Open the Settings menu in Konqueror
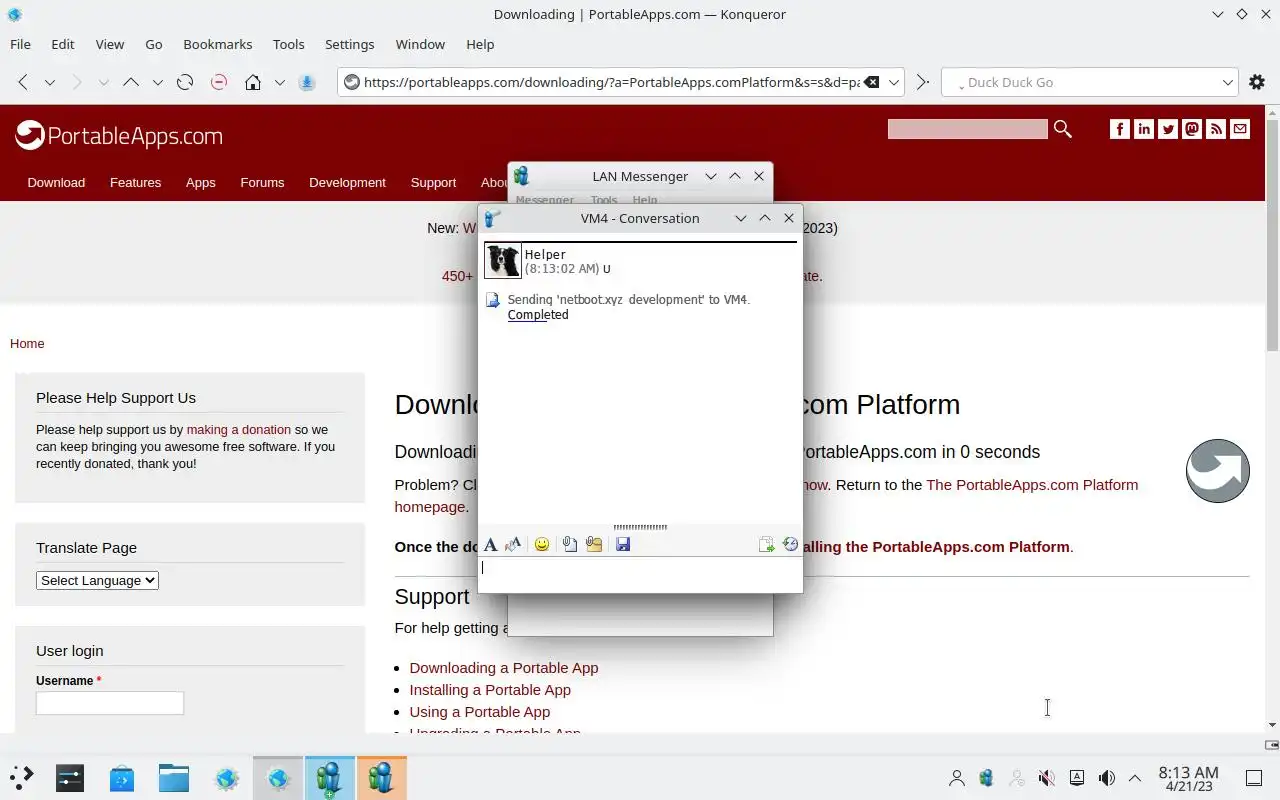Screen dimensions: 1280x800 (x=350, y=44)
